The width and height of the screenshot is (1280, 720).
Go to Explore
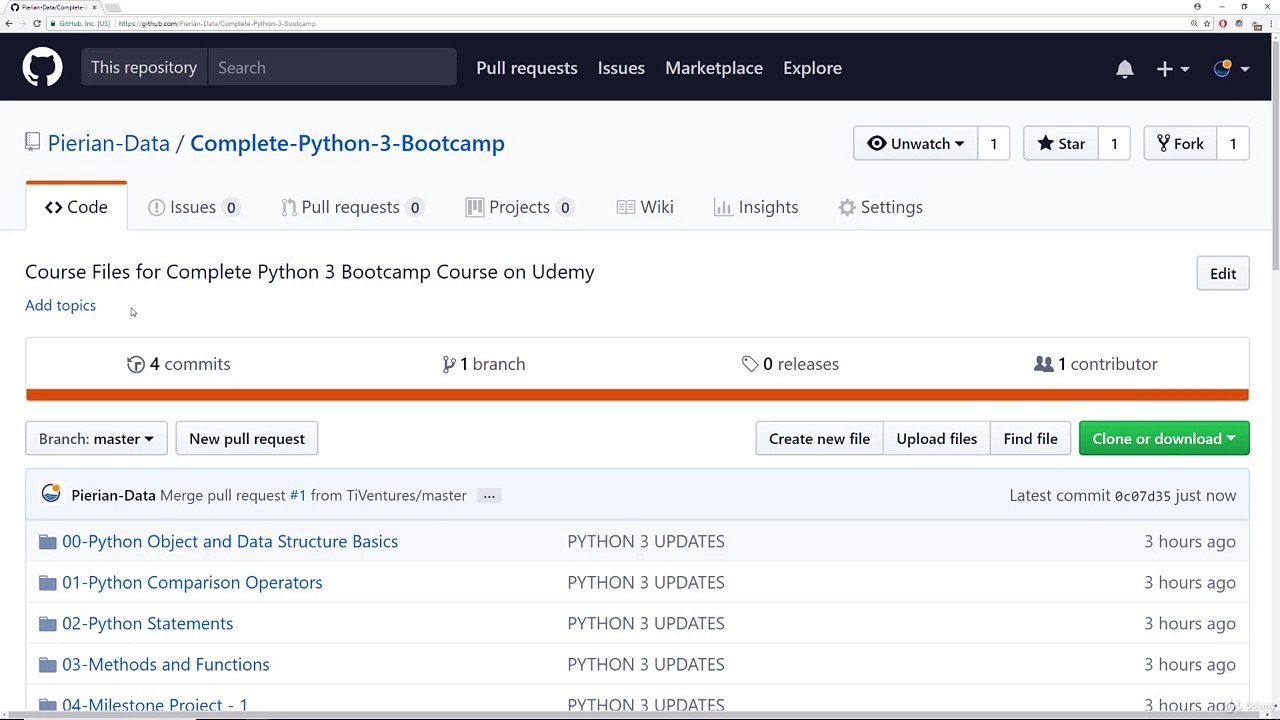[x=812, y=68]
